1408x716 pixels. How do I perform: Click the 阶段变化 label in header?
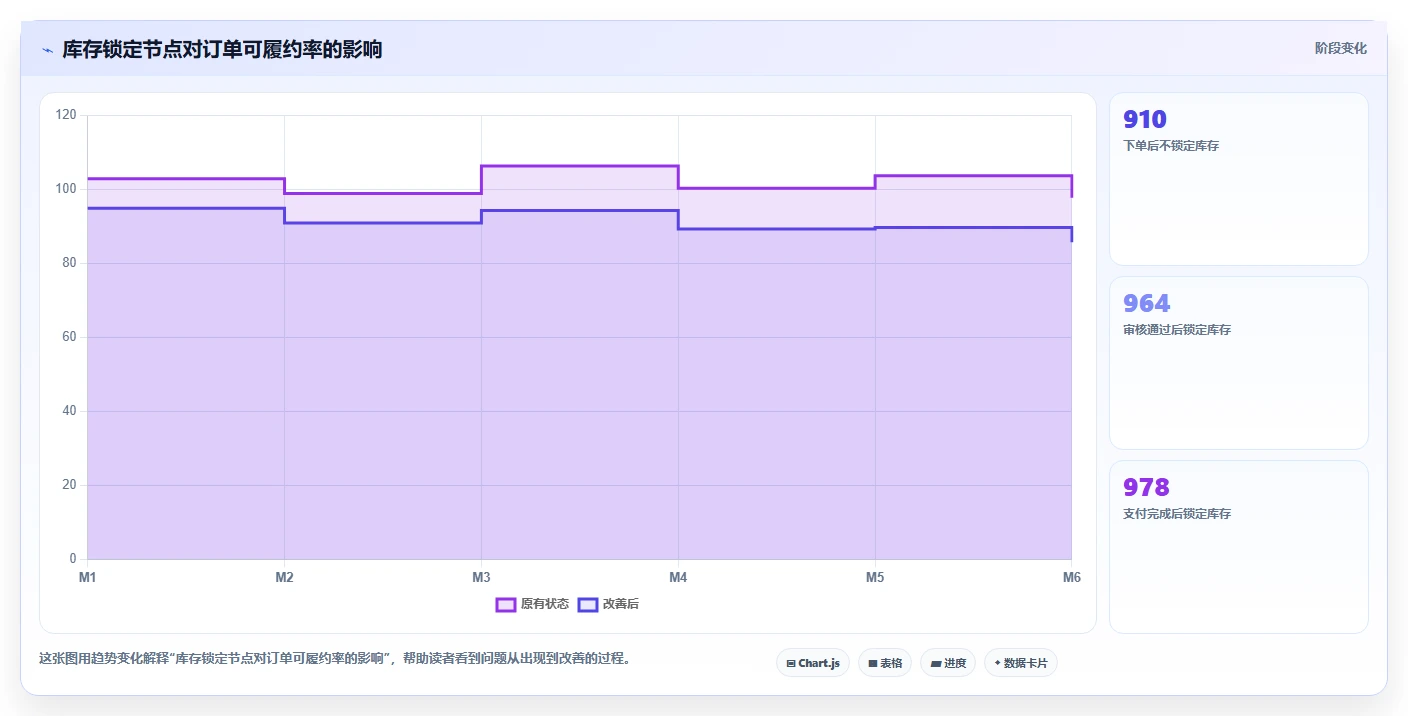[x=1340, y=49]
